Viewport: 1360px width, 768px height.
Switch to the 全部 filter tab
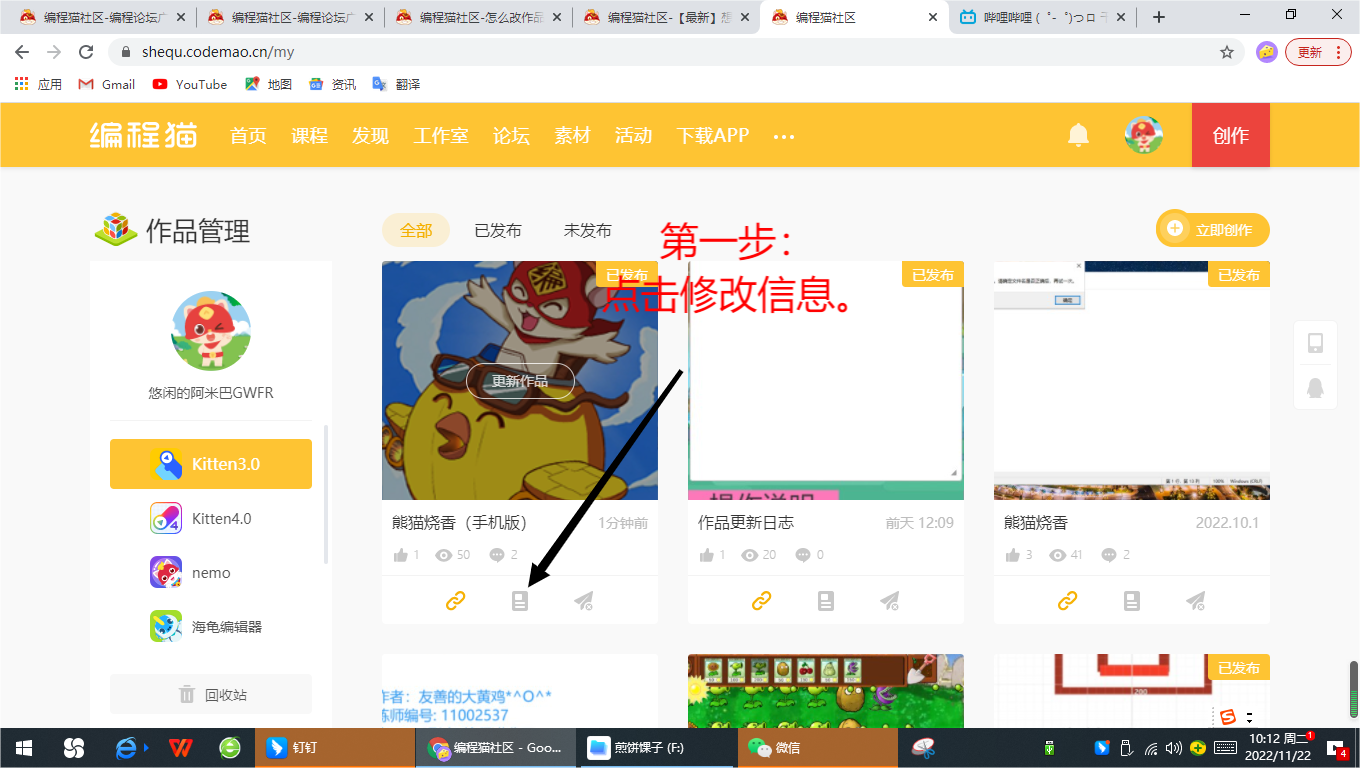click(416, 230)
